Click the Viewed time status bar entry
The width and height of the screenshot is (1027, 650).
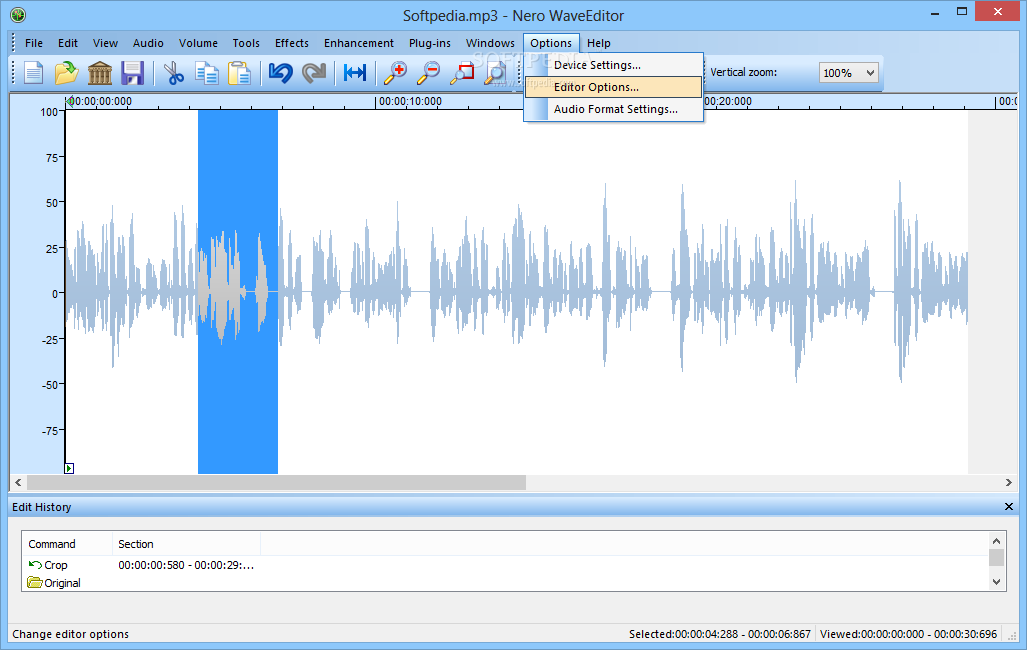point(908,634)
